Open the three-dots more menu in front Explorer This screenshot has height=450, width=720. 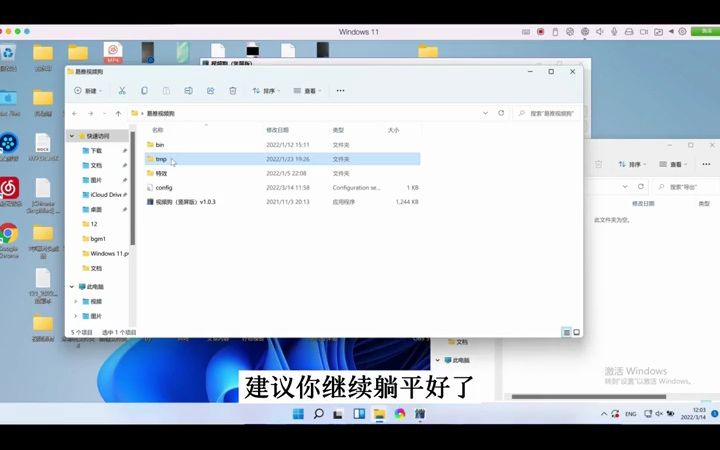(340, 91)
